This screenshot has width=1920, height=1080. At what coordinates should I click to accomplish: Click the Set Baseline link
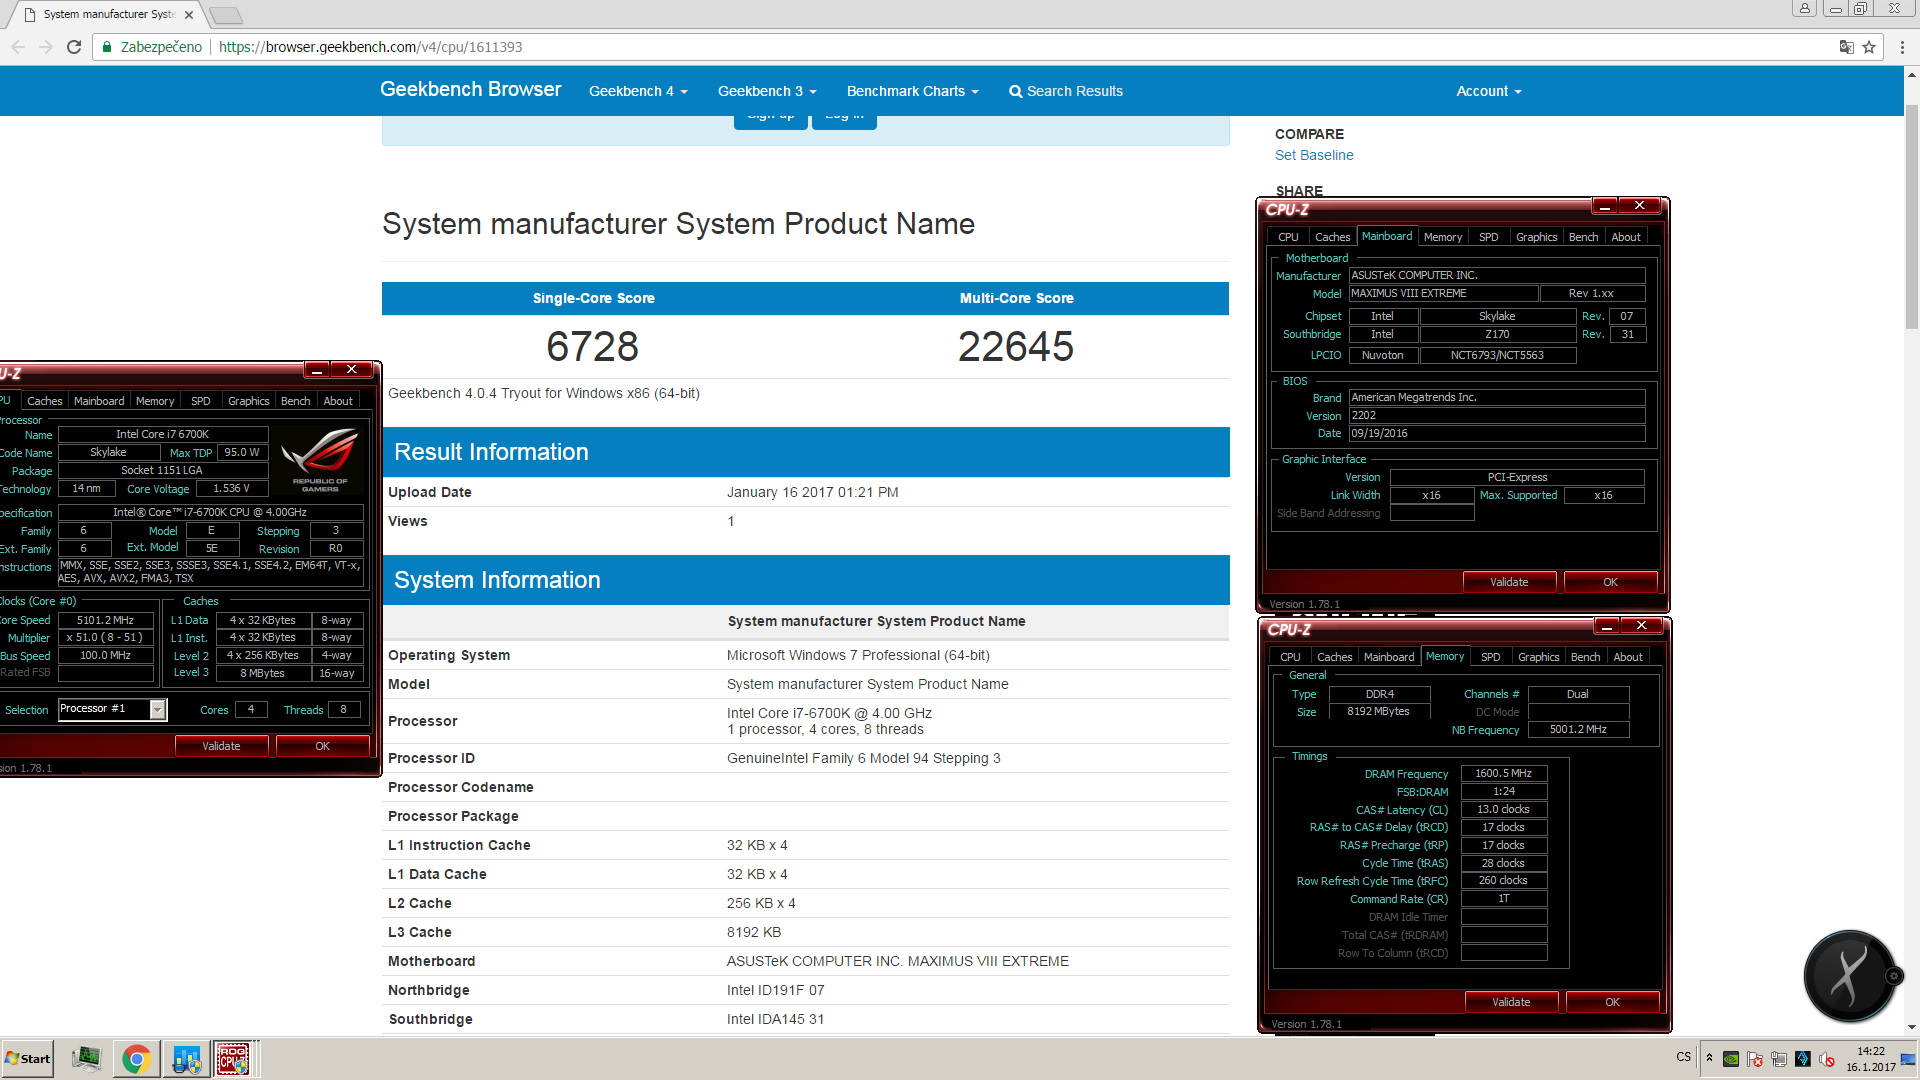click(x=1314, y=155)
